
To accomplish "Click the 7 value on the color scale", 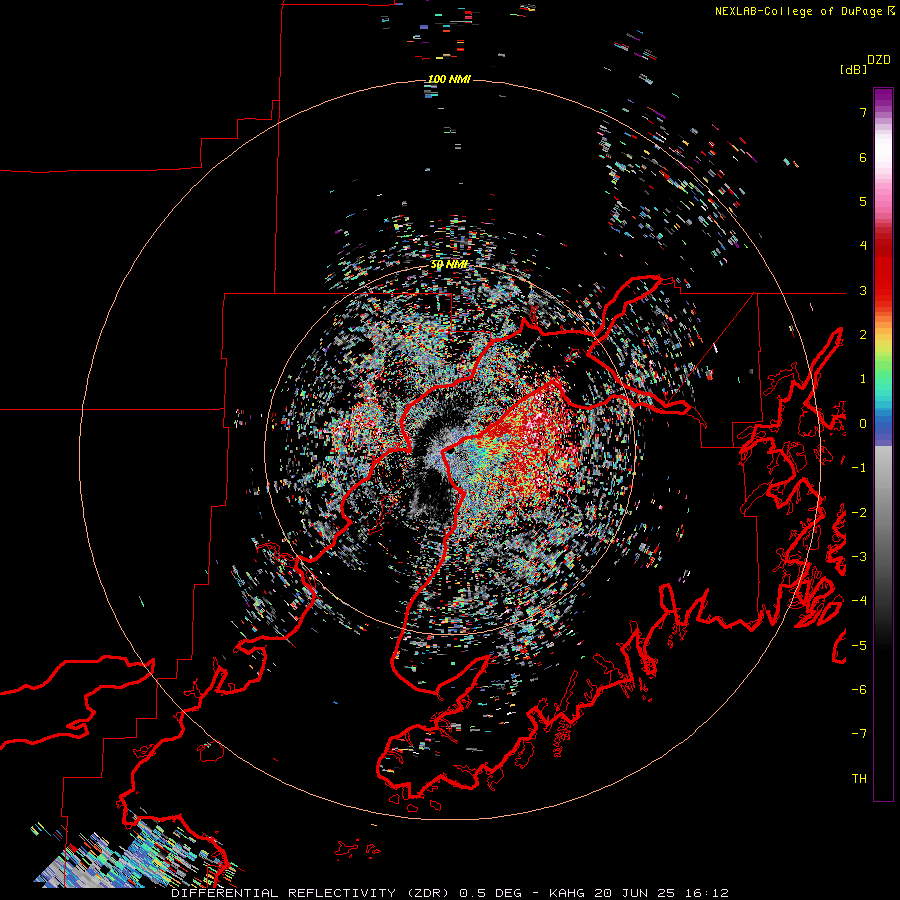I will [863, 112].
